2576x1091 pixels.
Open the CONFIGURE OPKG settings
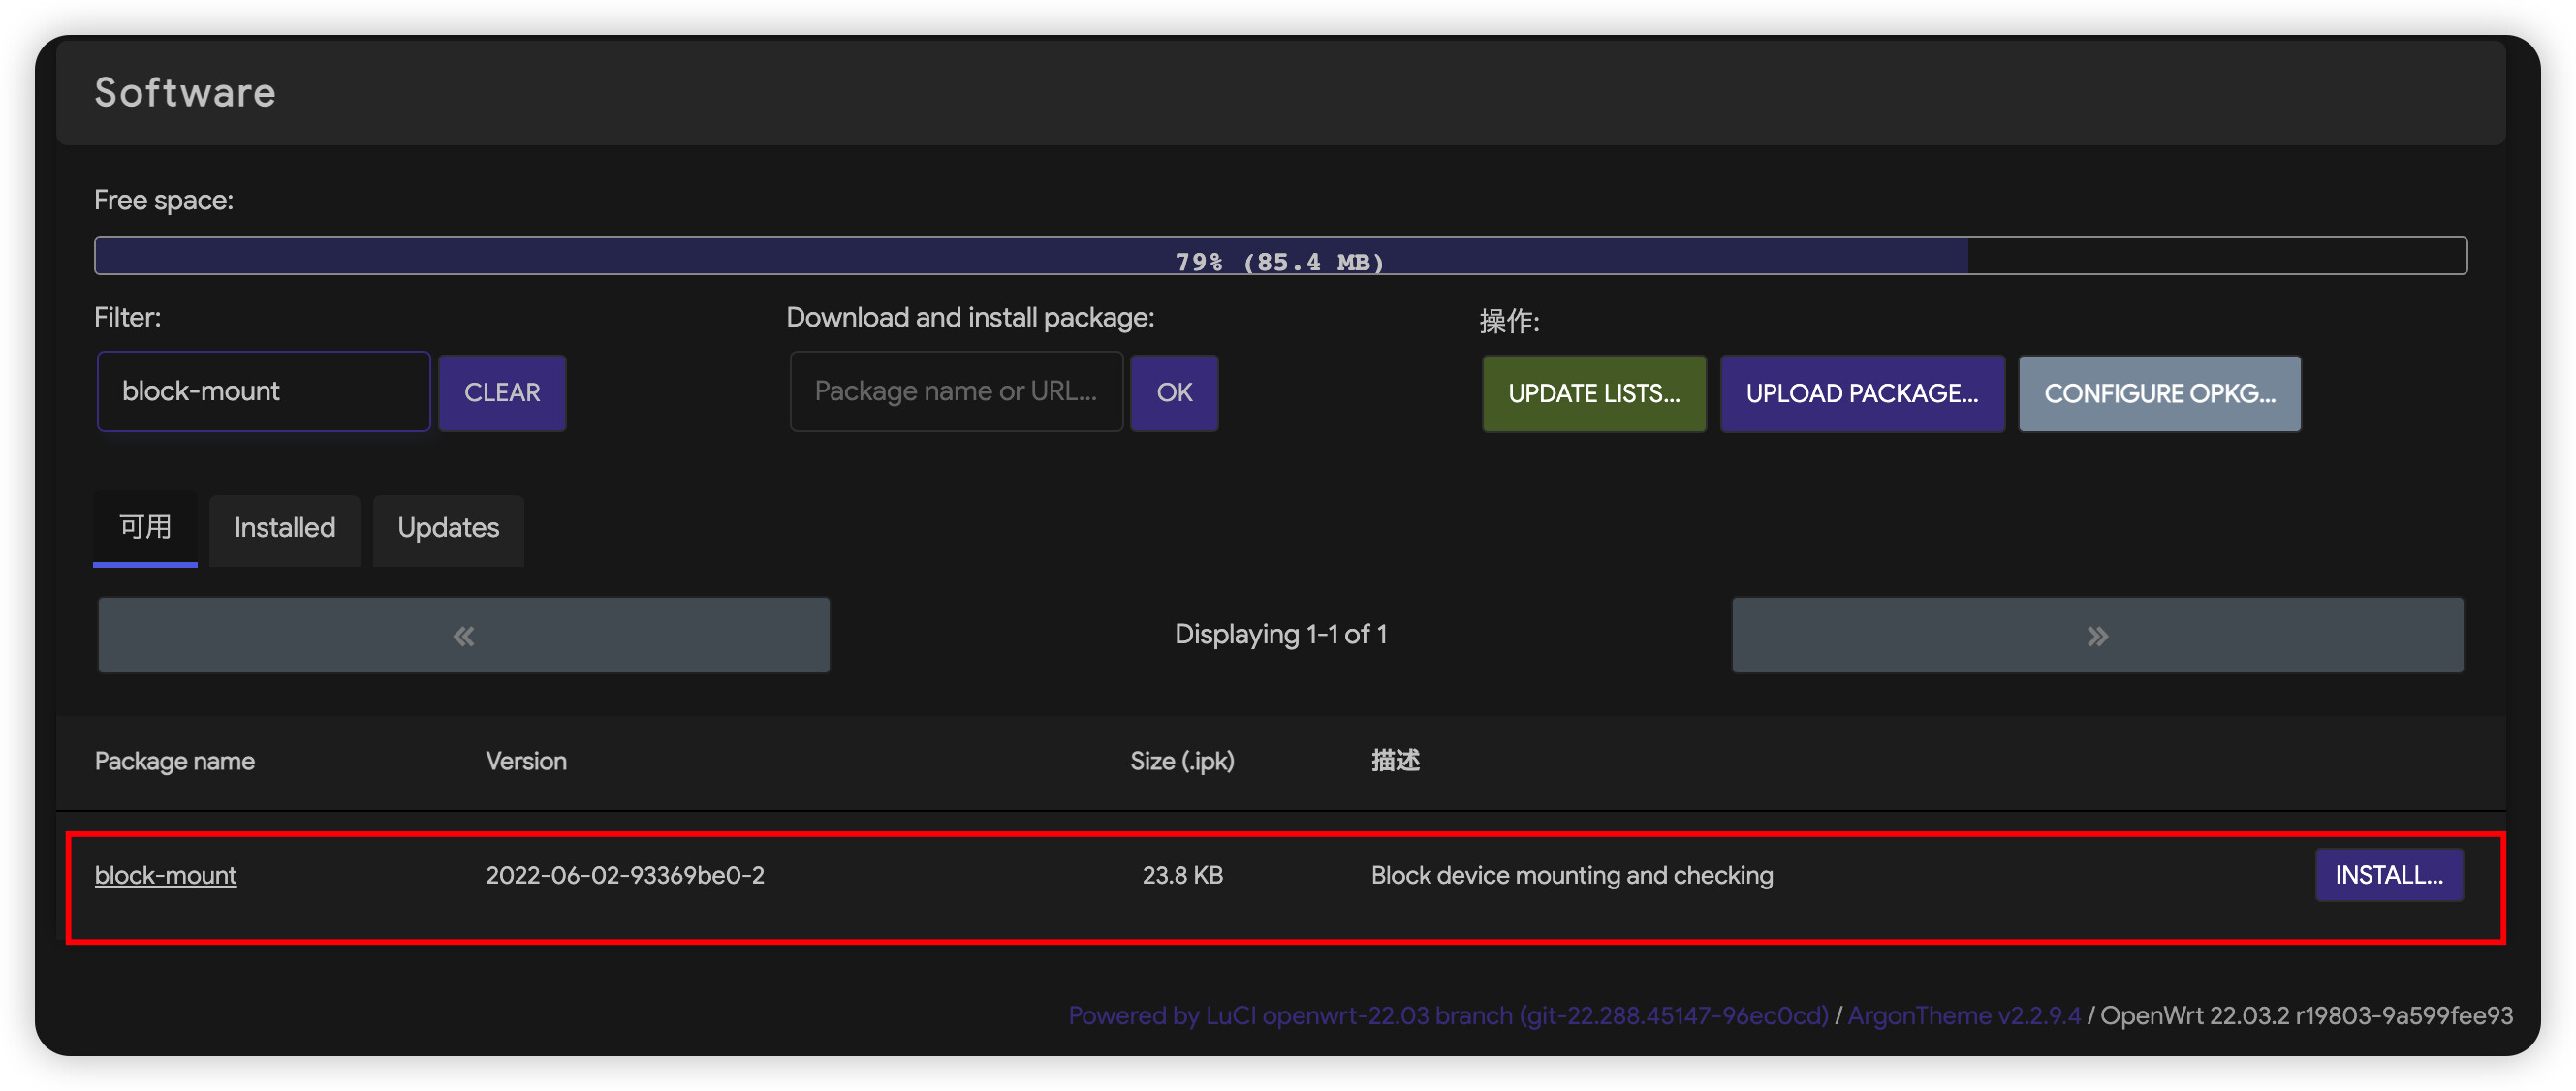pyautogui.click(x=2158, y=393)
